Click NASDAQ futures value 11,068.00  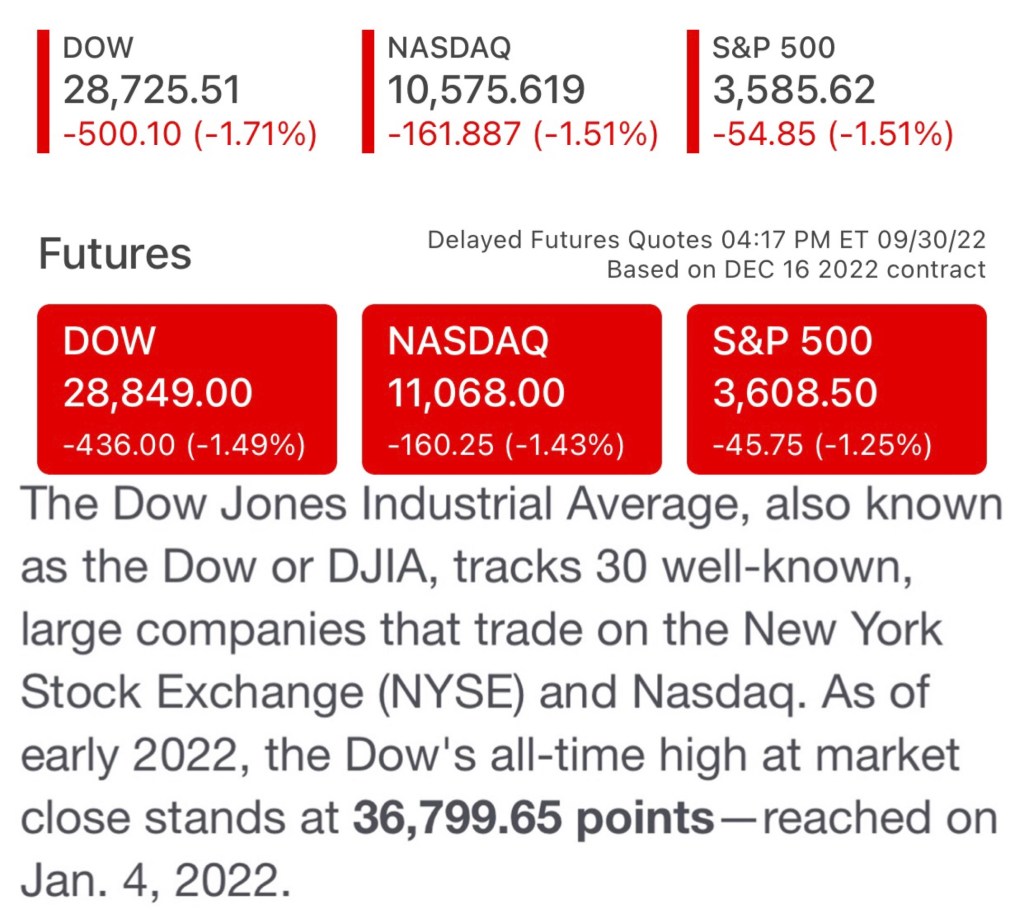476,393
